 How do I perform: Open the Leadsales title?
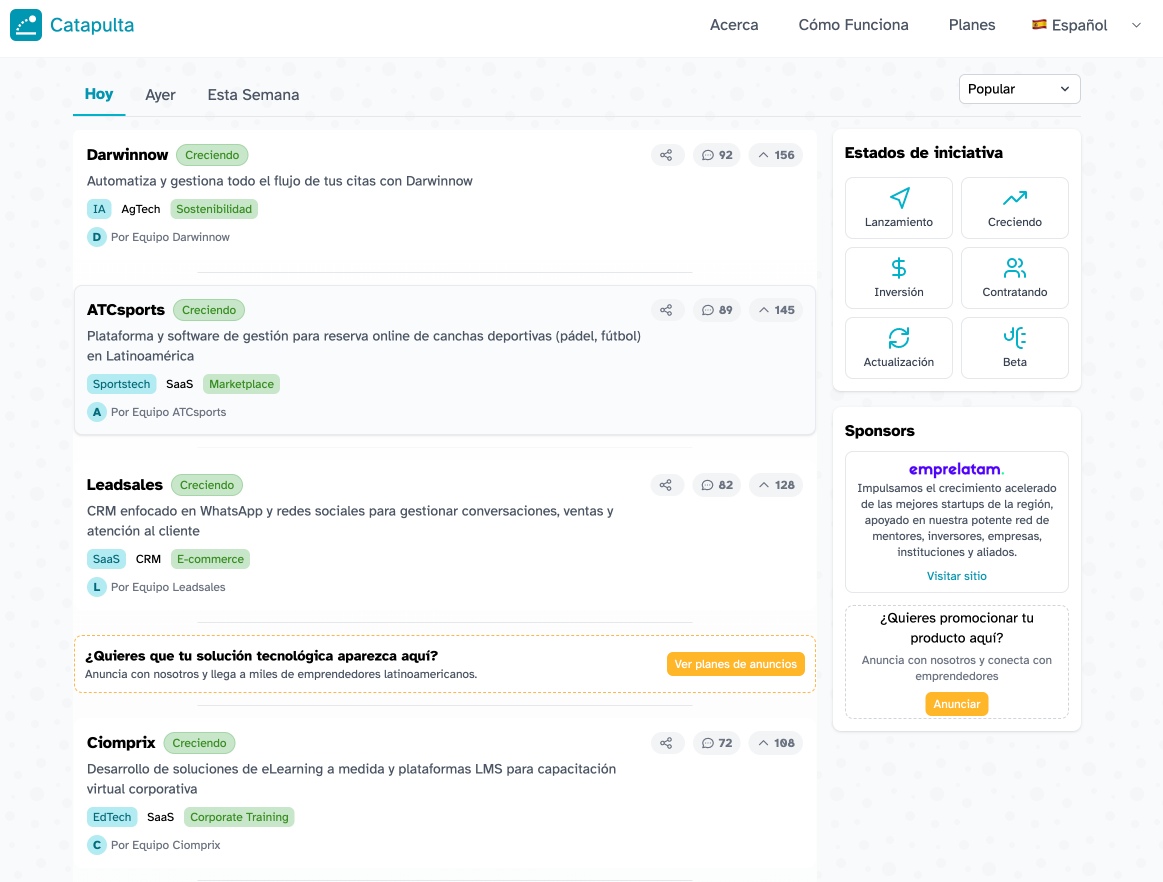[125, 485]
